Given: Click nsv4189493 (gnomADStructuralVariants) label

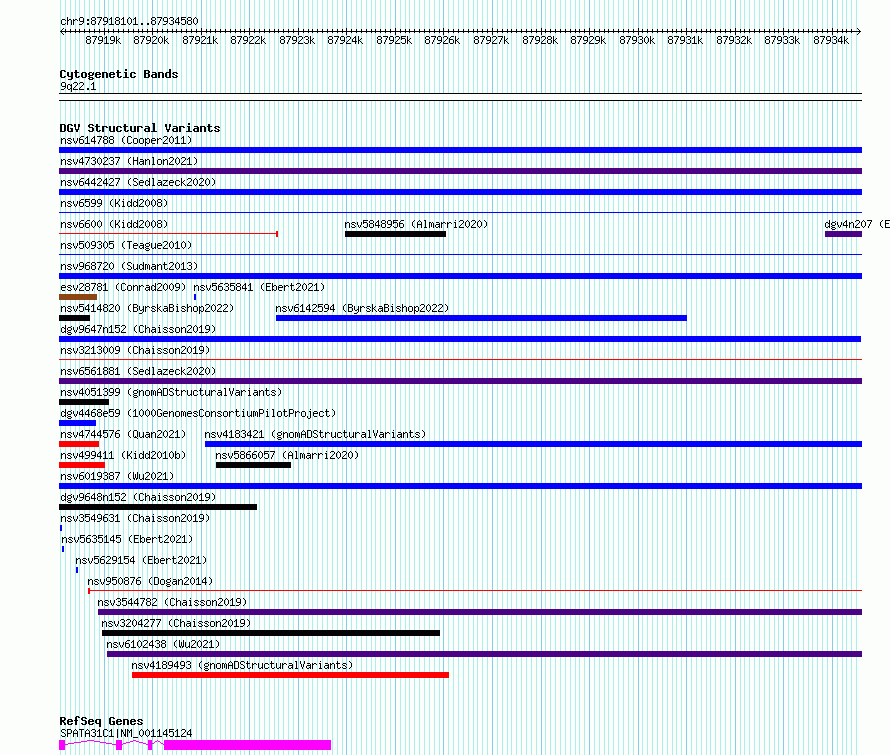Looking at the screenshot, I should coord(242,665).
